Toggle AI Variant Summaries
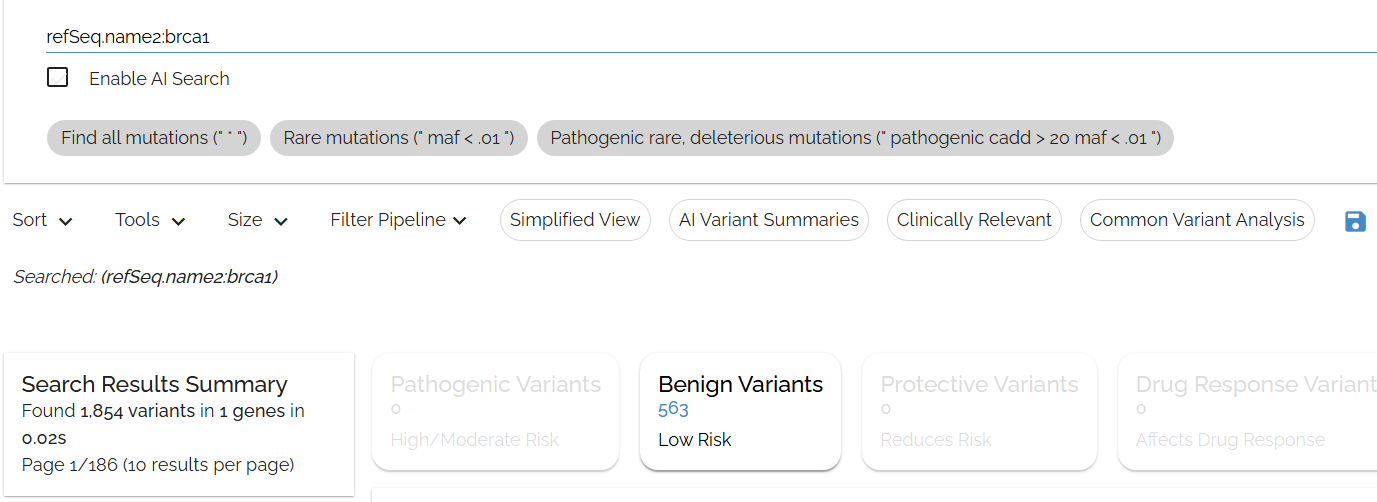Image resolution: width=1377 pixels, height=502 pixels. tap(768, 220)
